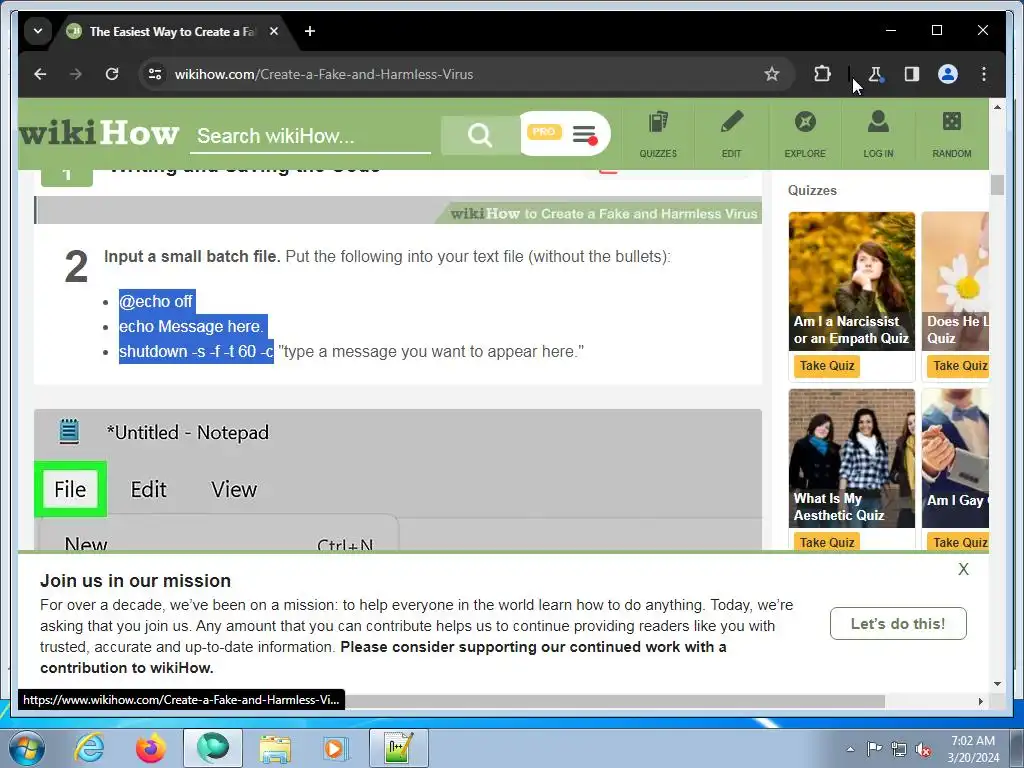Close the wikiHow browser tab

pos(274,31)
